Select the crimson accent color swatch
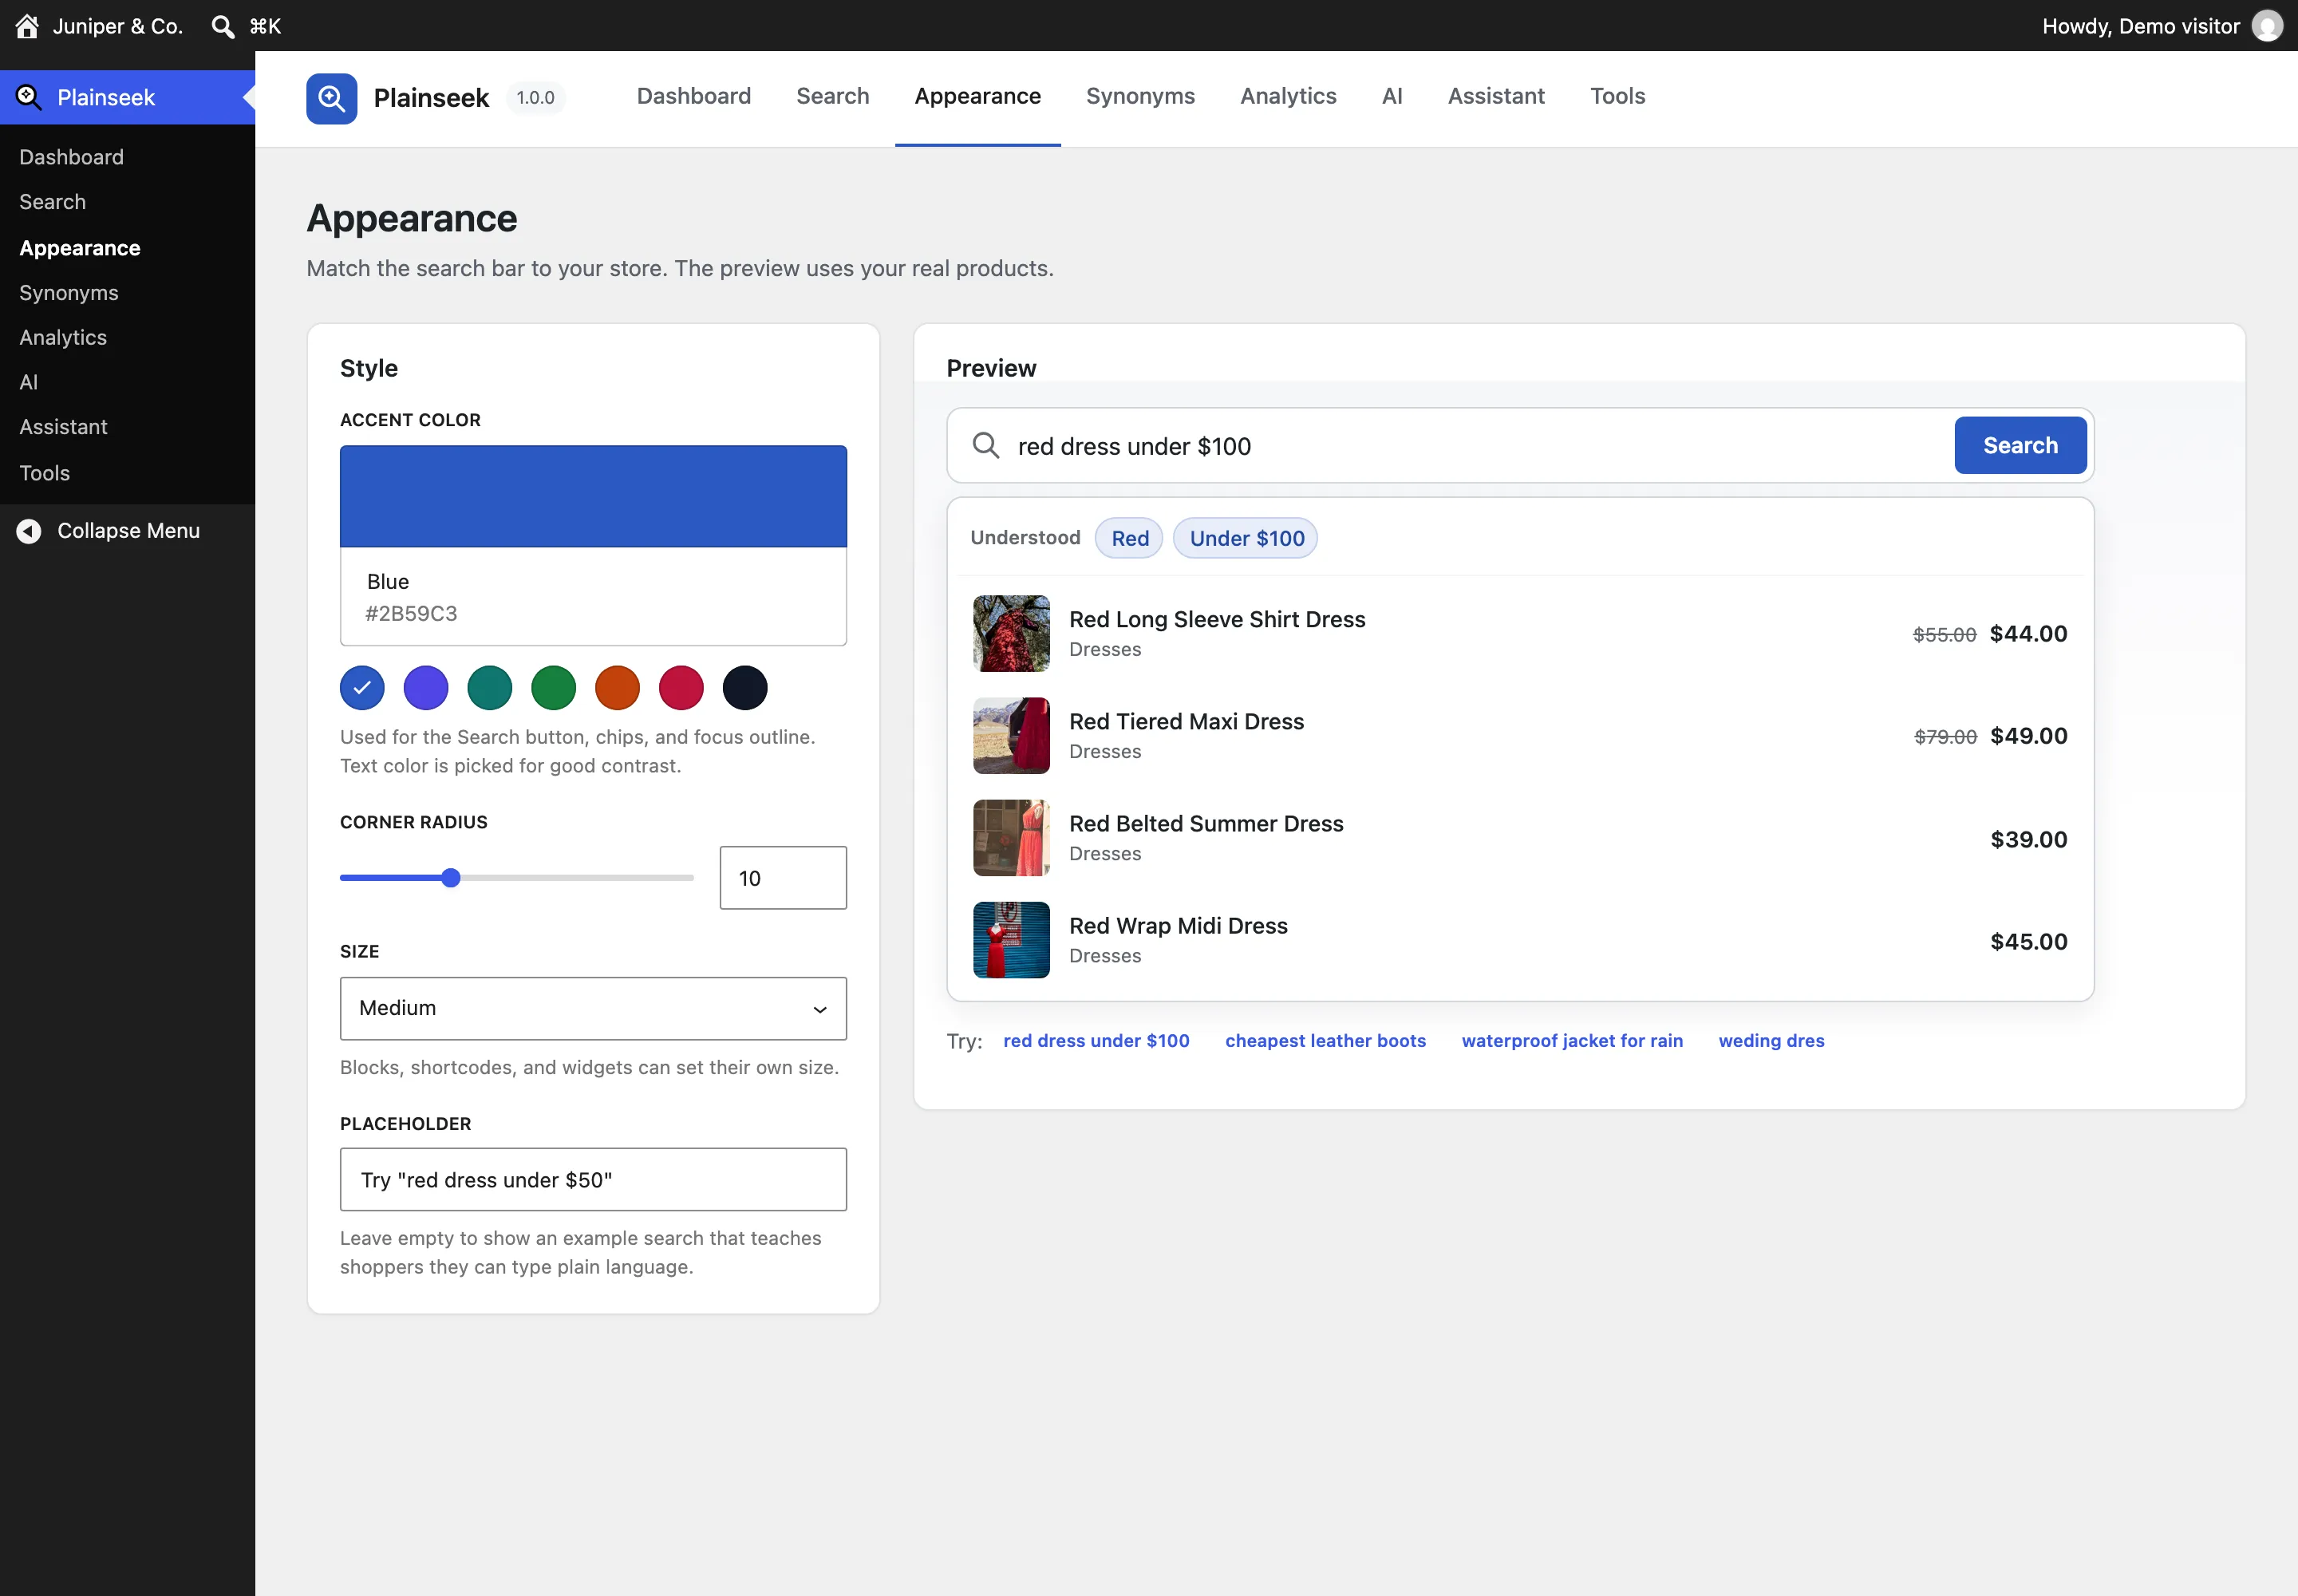The width and height of the screenshot is (2298, 1596). [682, 687]
